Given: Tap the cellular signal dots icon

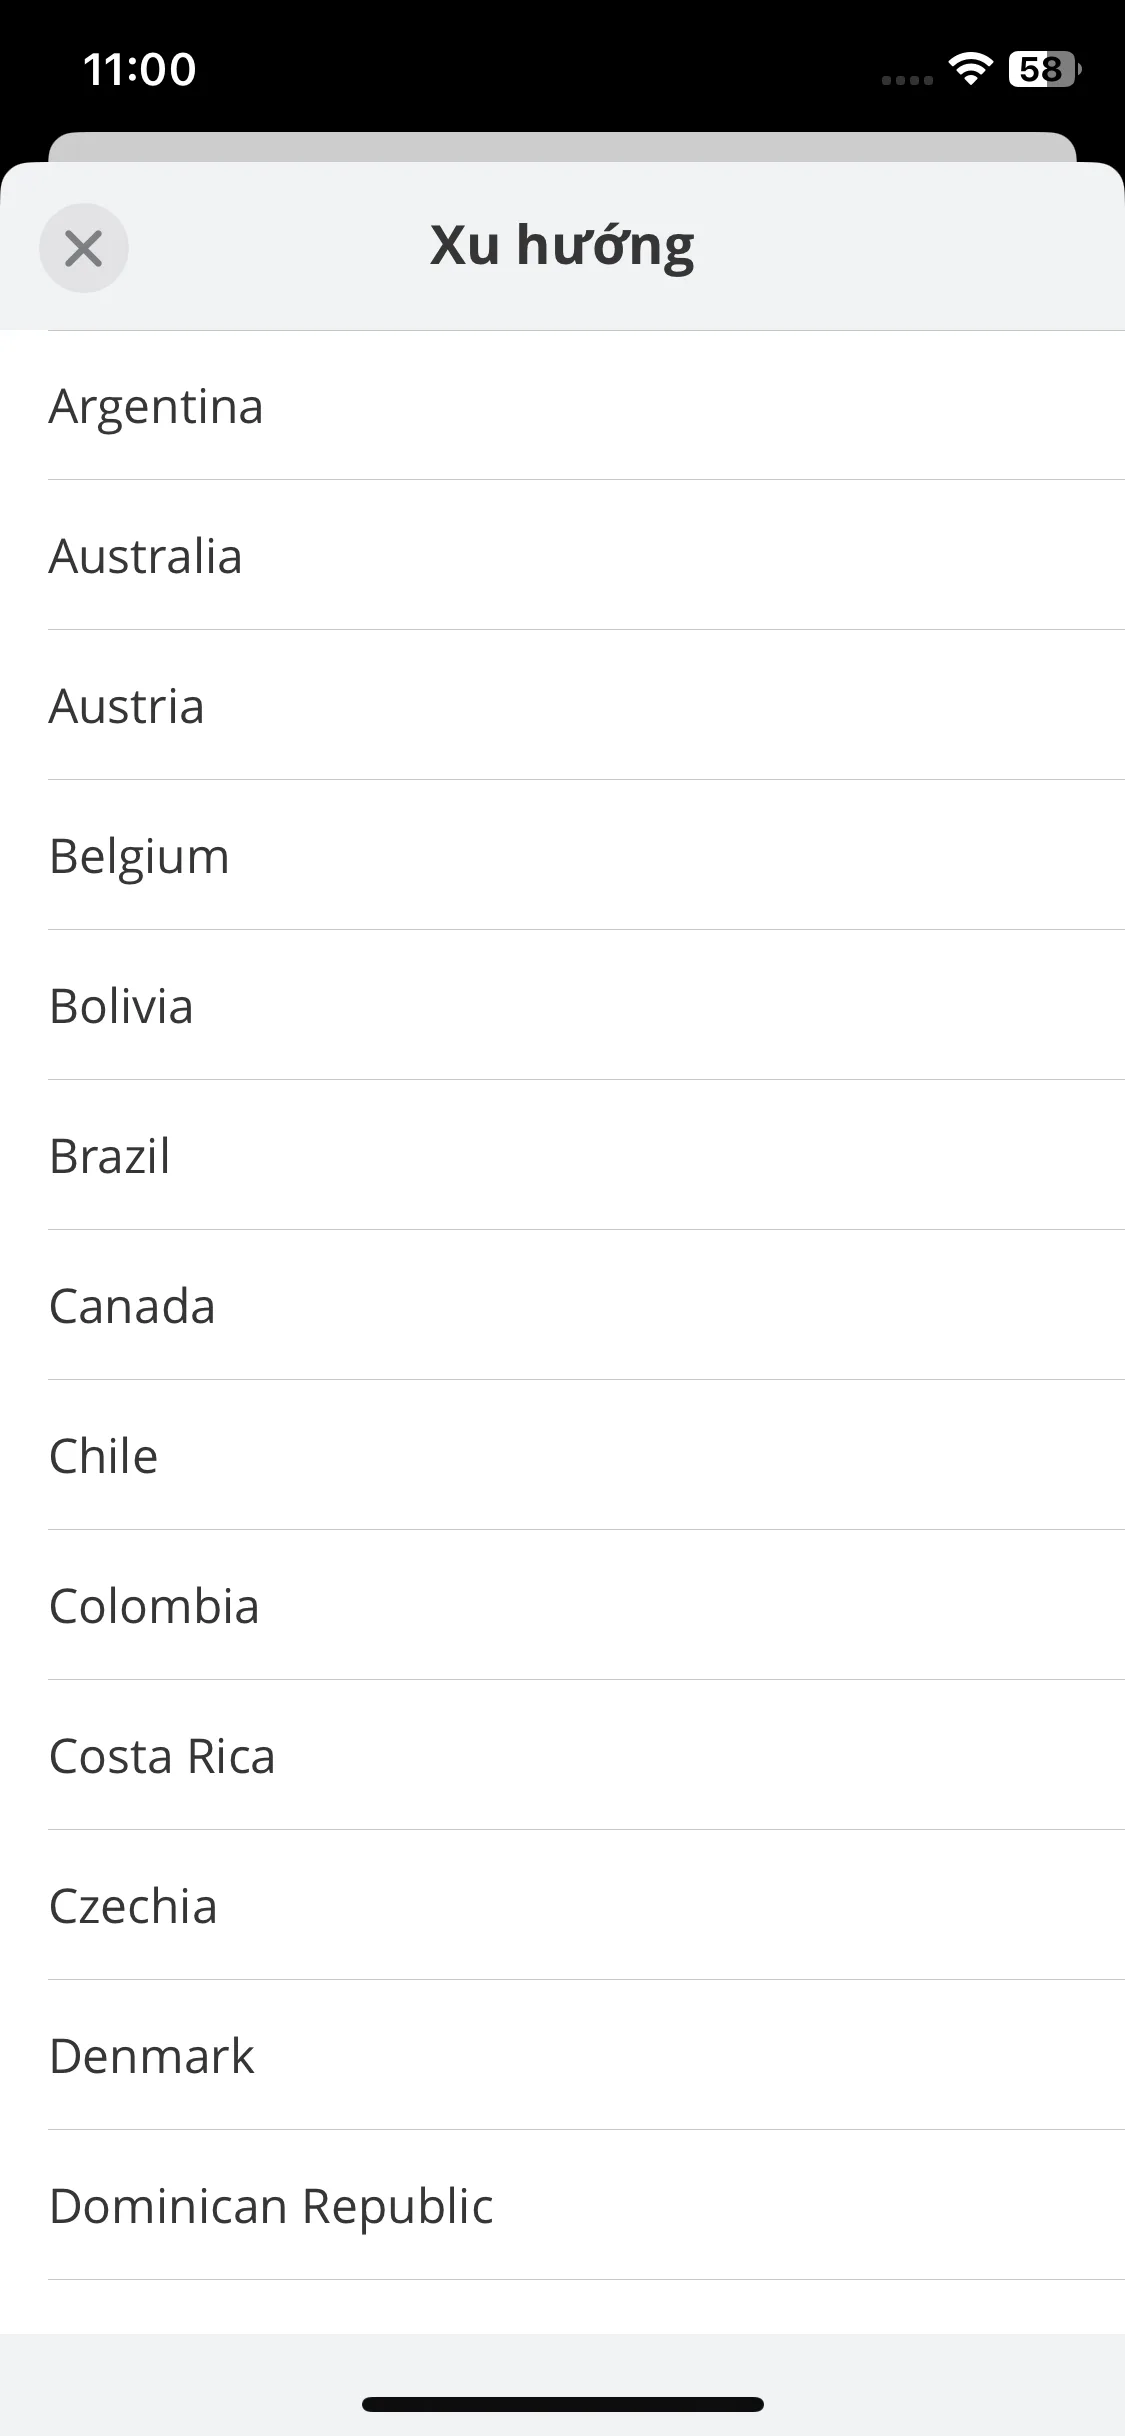Looking at the screenshot, I should (907, 80).
